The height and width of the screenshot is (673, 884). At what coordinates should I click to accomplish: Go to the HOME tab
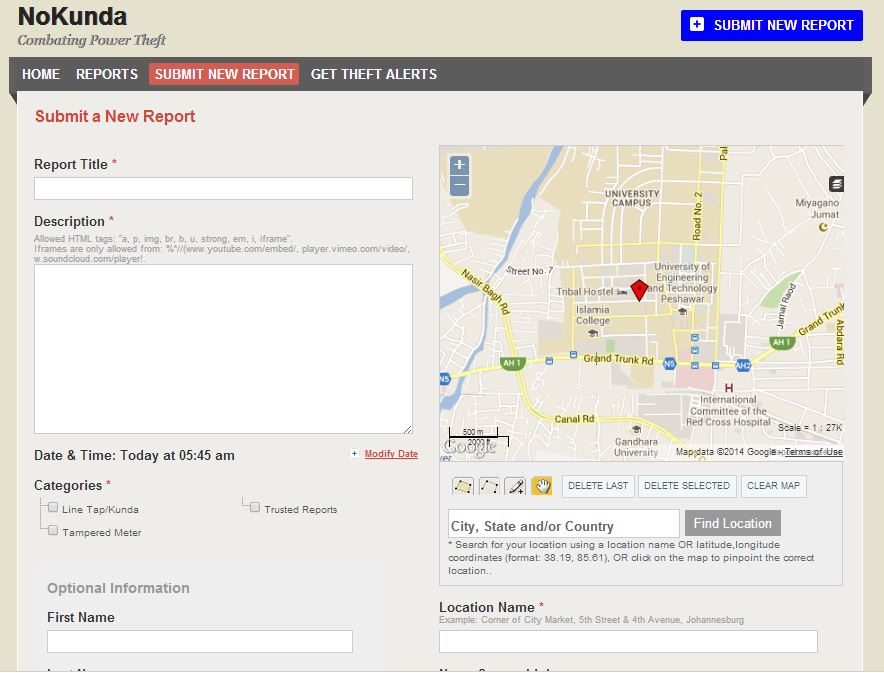[x=41, y=74]
